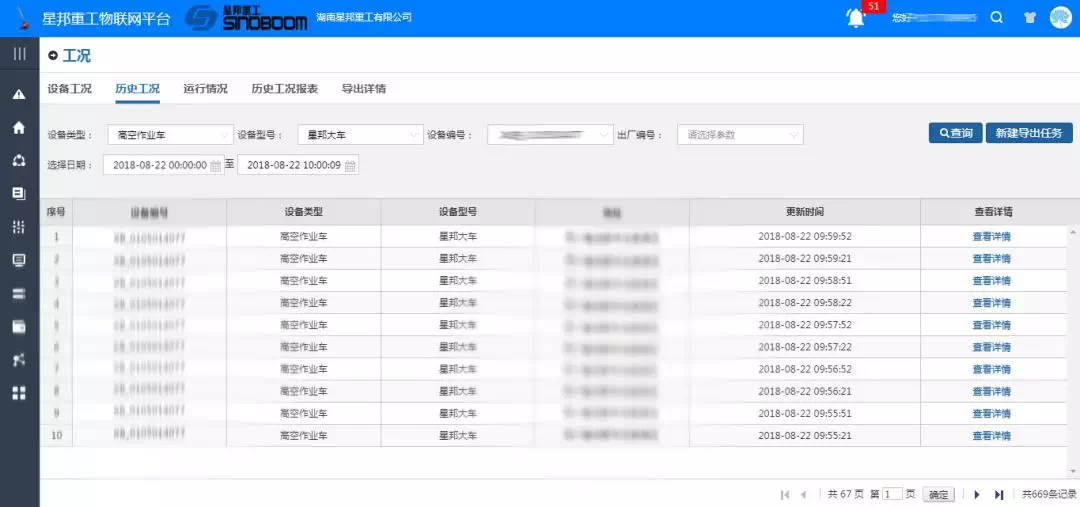Switch to the 历史工况报表 tab

click(284, 89)
